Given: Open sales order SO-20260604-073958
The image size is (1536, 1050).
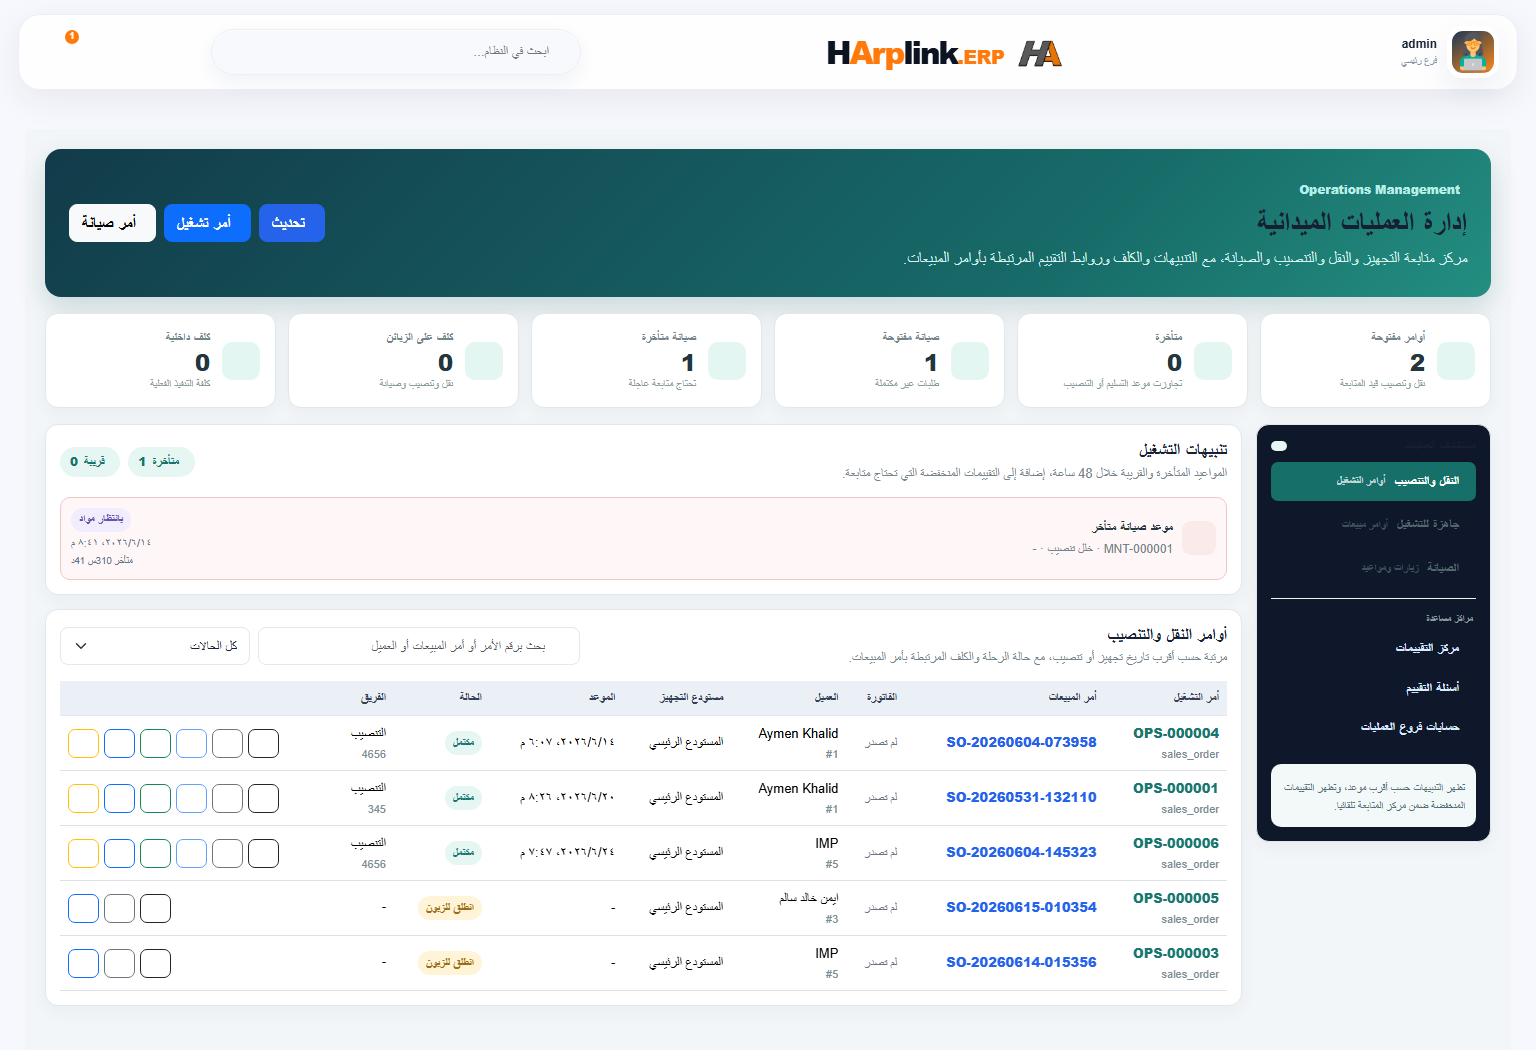Looking at the screenshot, I should pos(1021,742).
